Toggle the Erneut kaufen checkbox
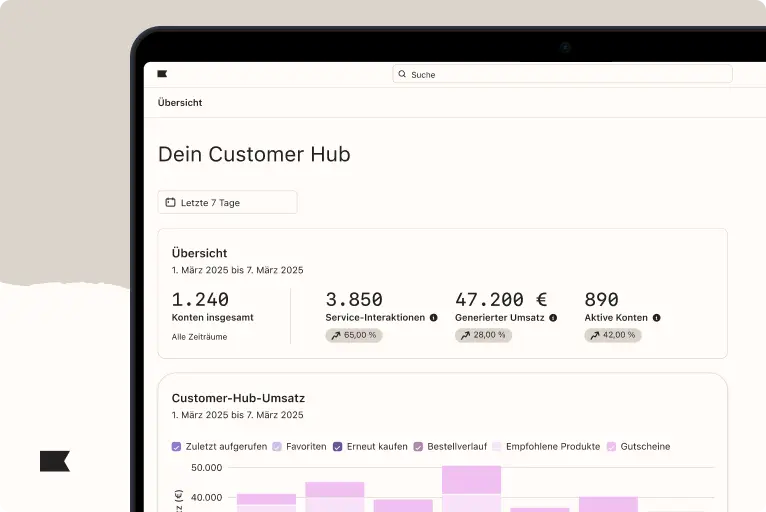Viewport: 766px width, 512px height. [x=338, y=447]
